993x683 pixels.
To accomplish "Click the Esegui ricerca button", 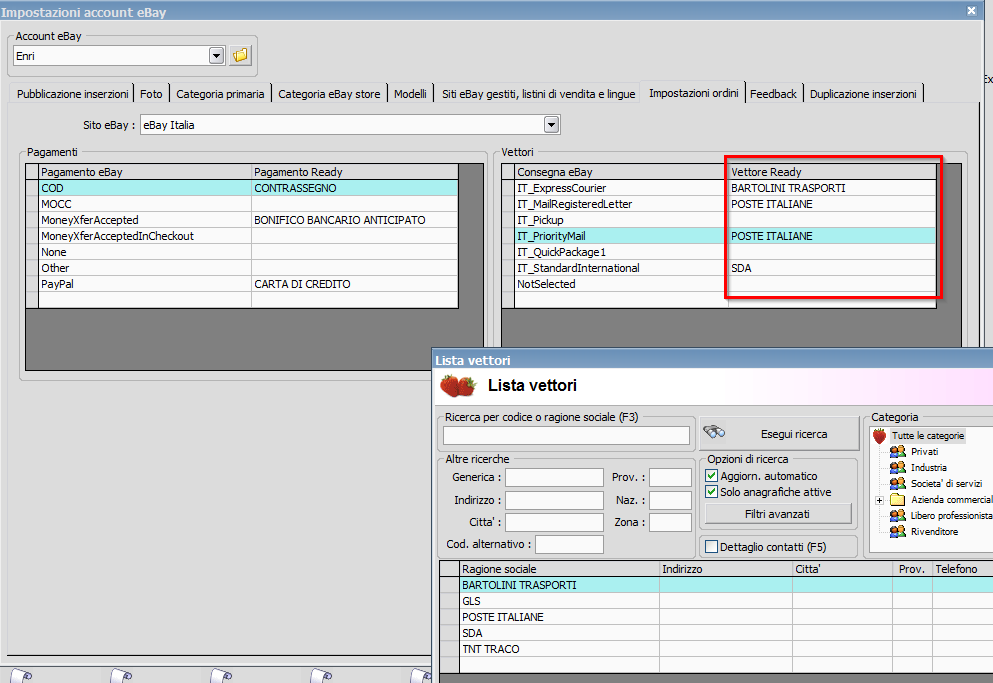I will point(779,434).
